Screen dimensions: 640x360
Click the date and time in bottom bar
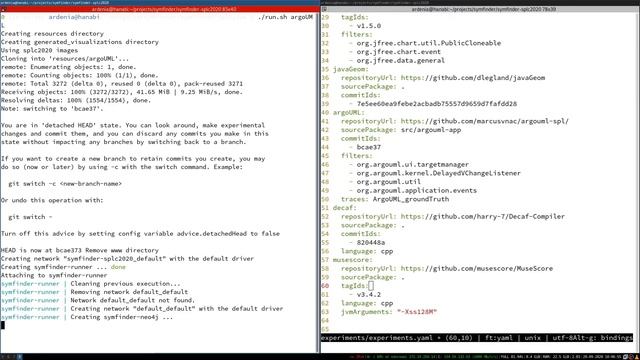[x=603, y=357]
